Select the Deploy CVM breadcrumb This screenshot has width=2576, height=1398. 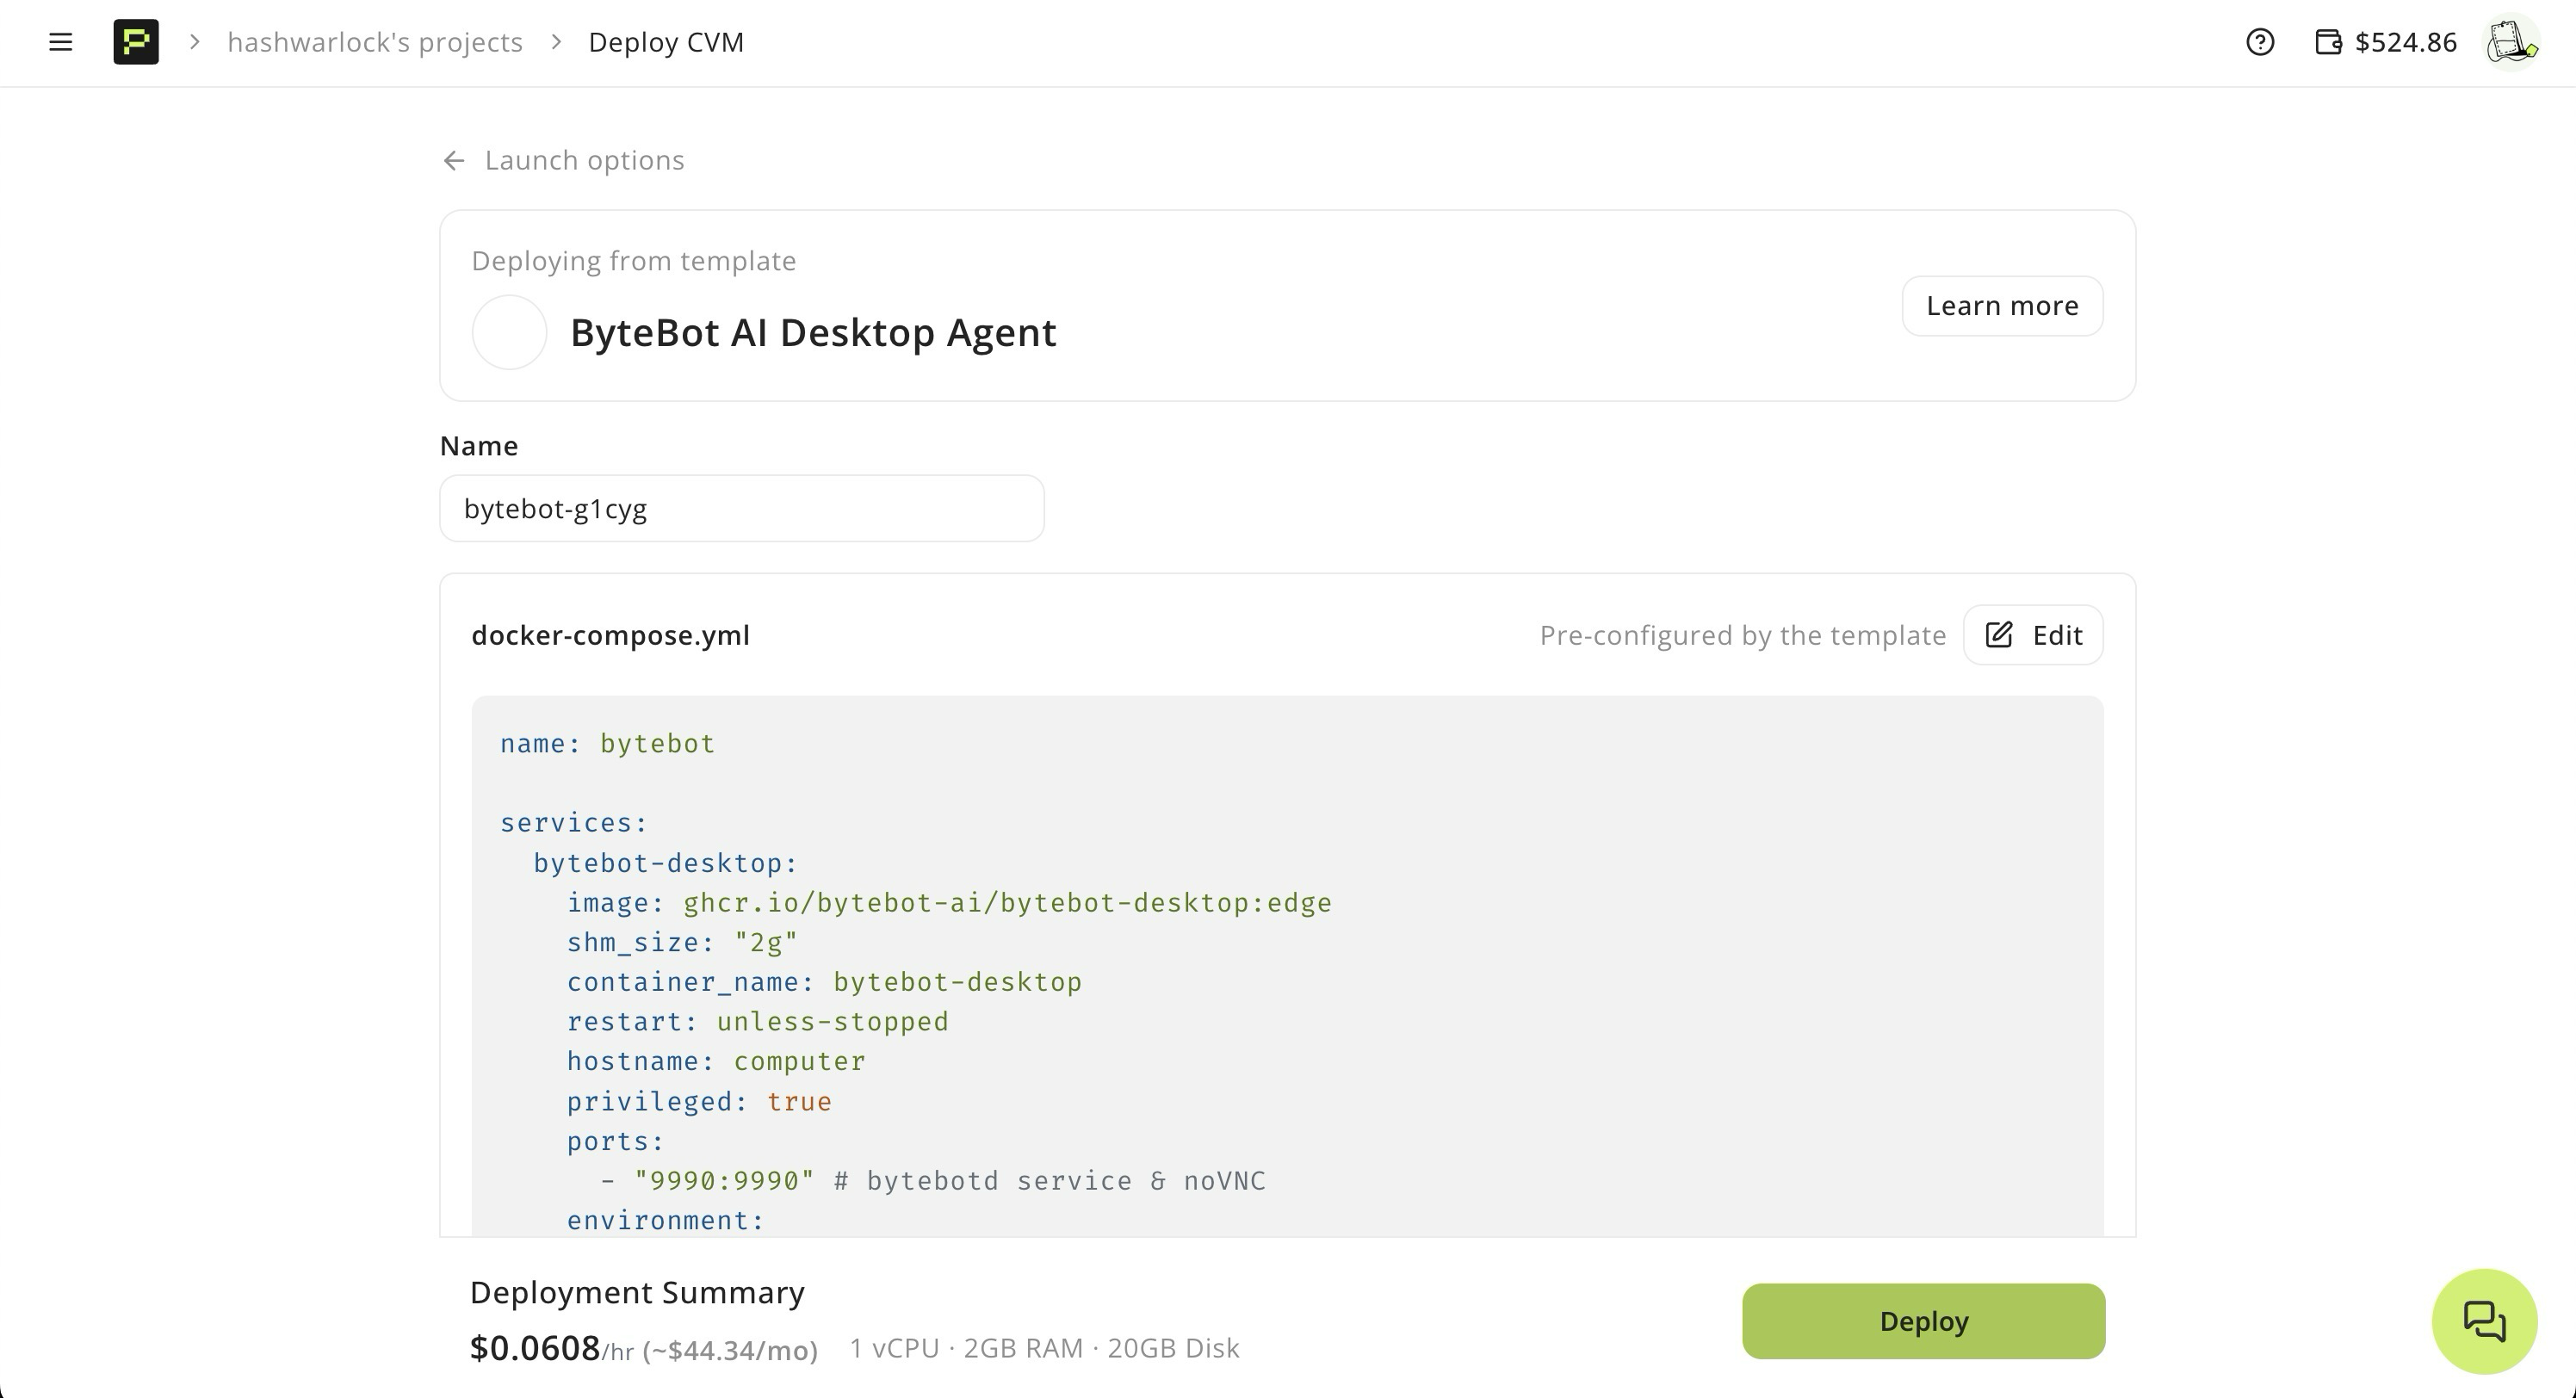[x=666, y=42]
